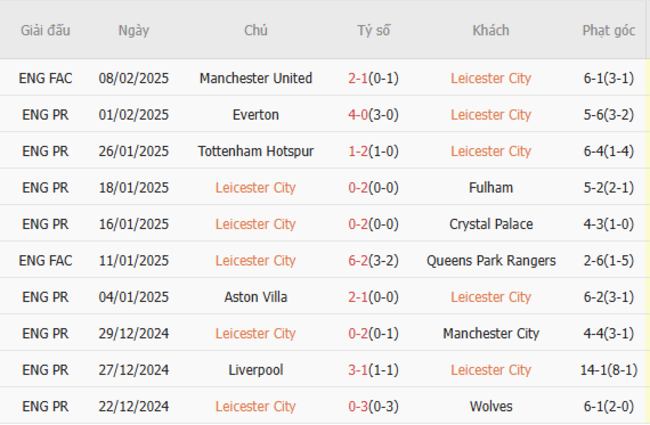Click the 'Tỷ số' column header
The image size is (650, 425).
[x=374, y=30]
